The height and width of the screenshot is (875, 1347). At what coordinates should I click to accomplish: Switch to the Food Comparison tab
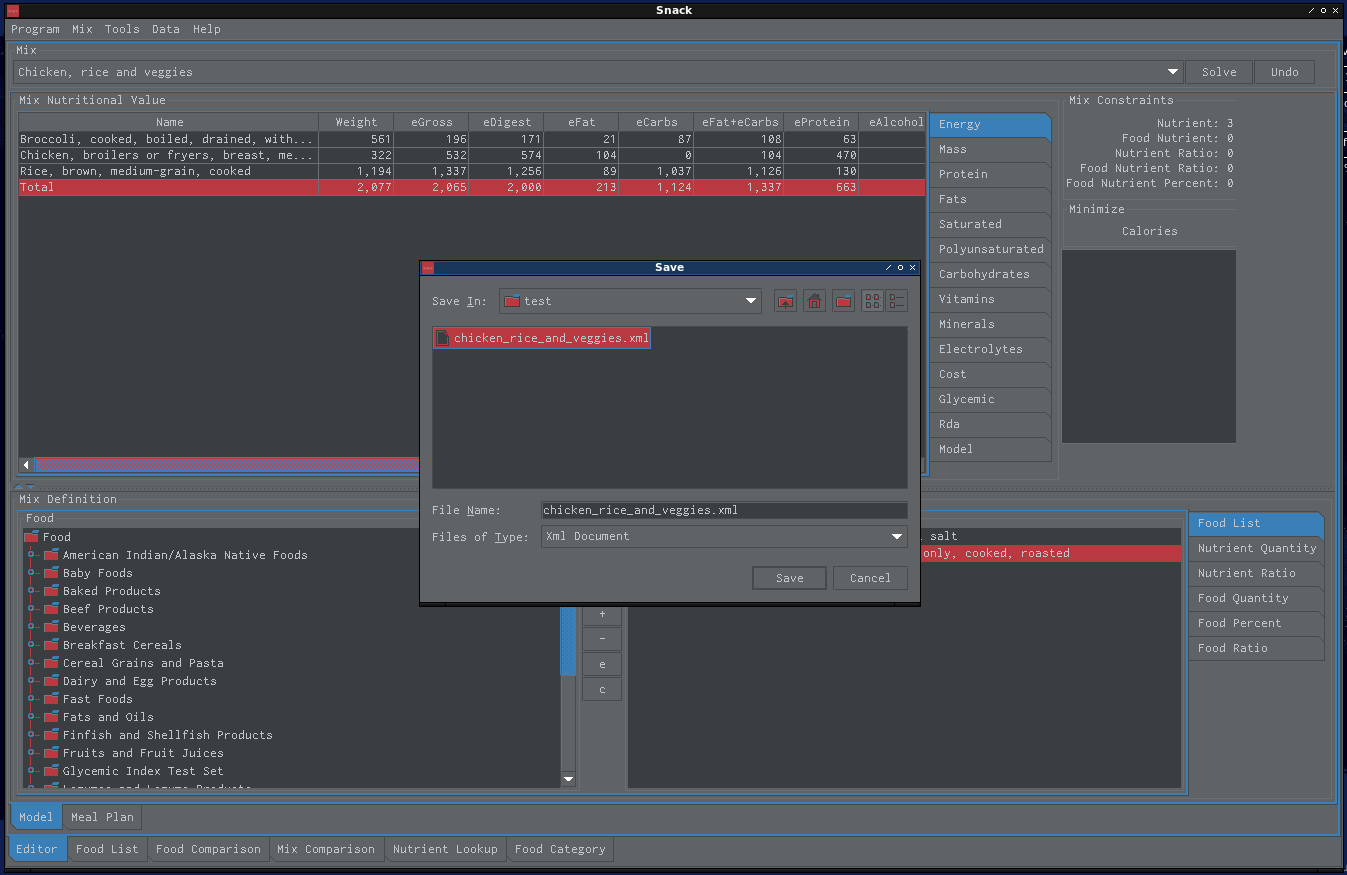pos(208,849)
